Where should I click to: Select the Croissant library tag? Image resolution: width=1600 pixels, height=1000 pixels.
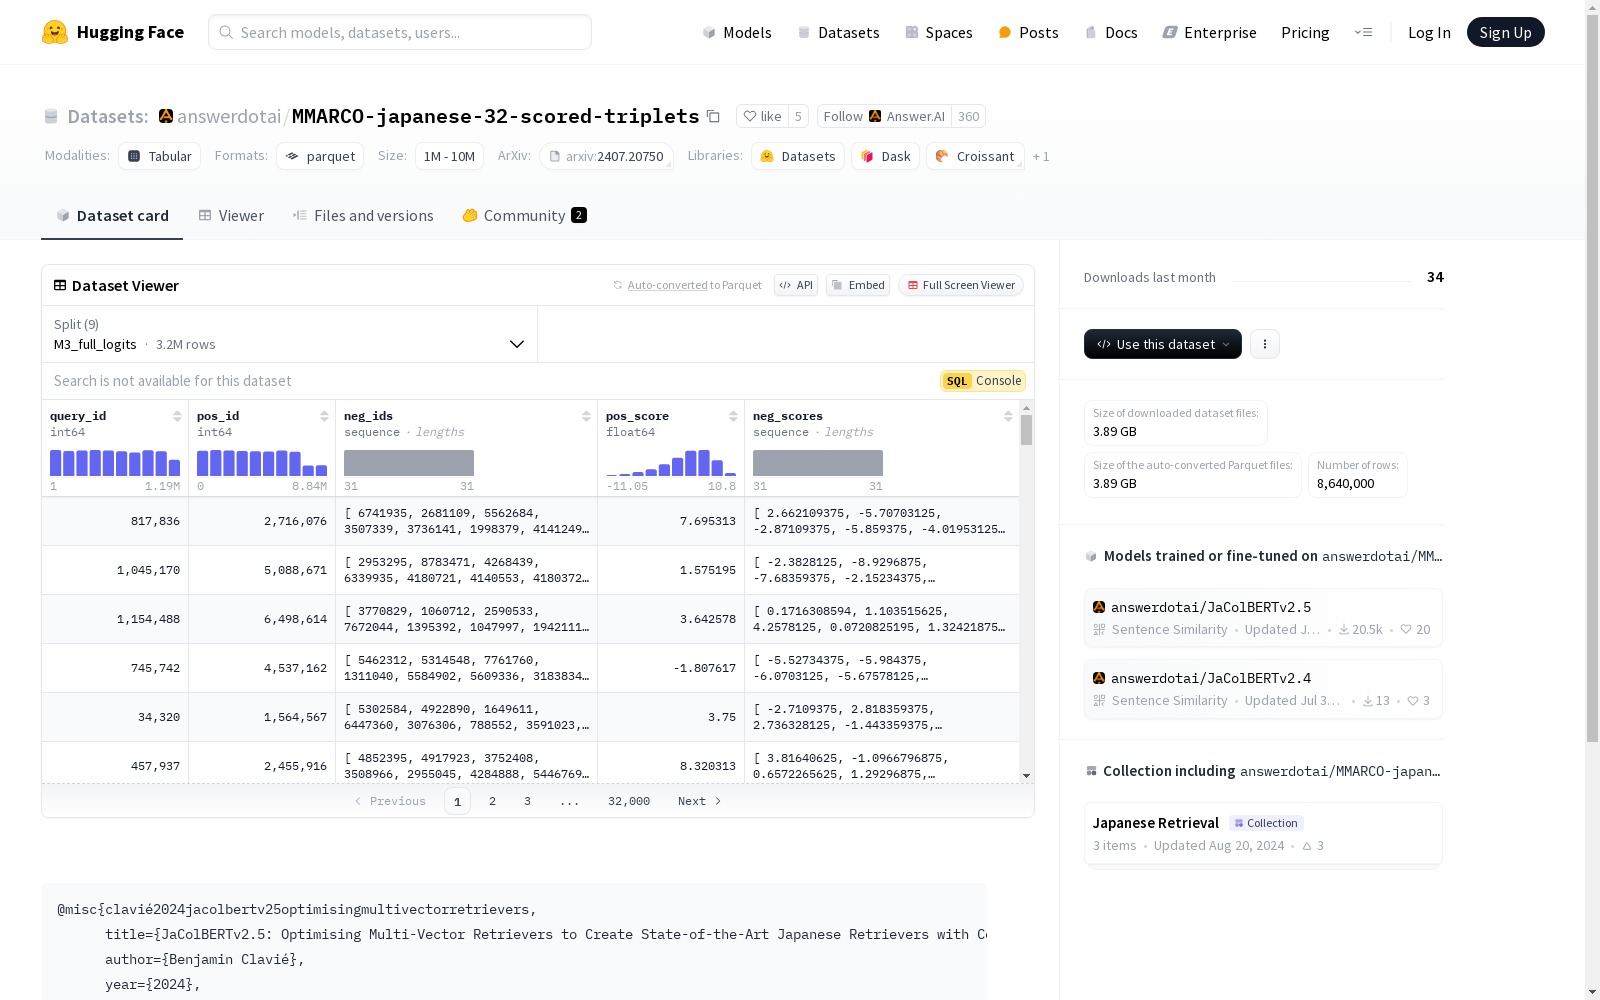(975, 156)
